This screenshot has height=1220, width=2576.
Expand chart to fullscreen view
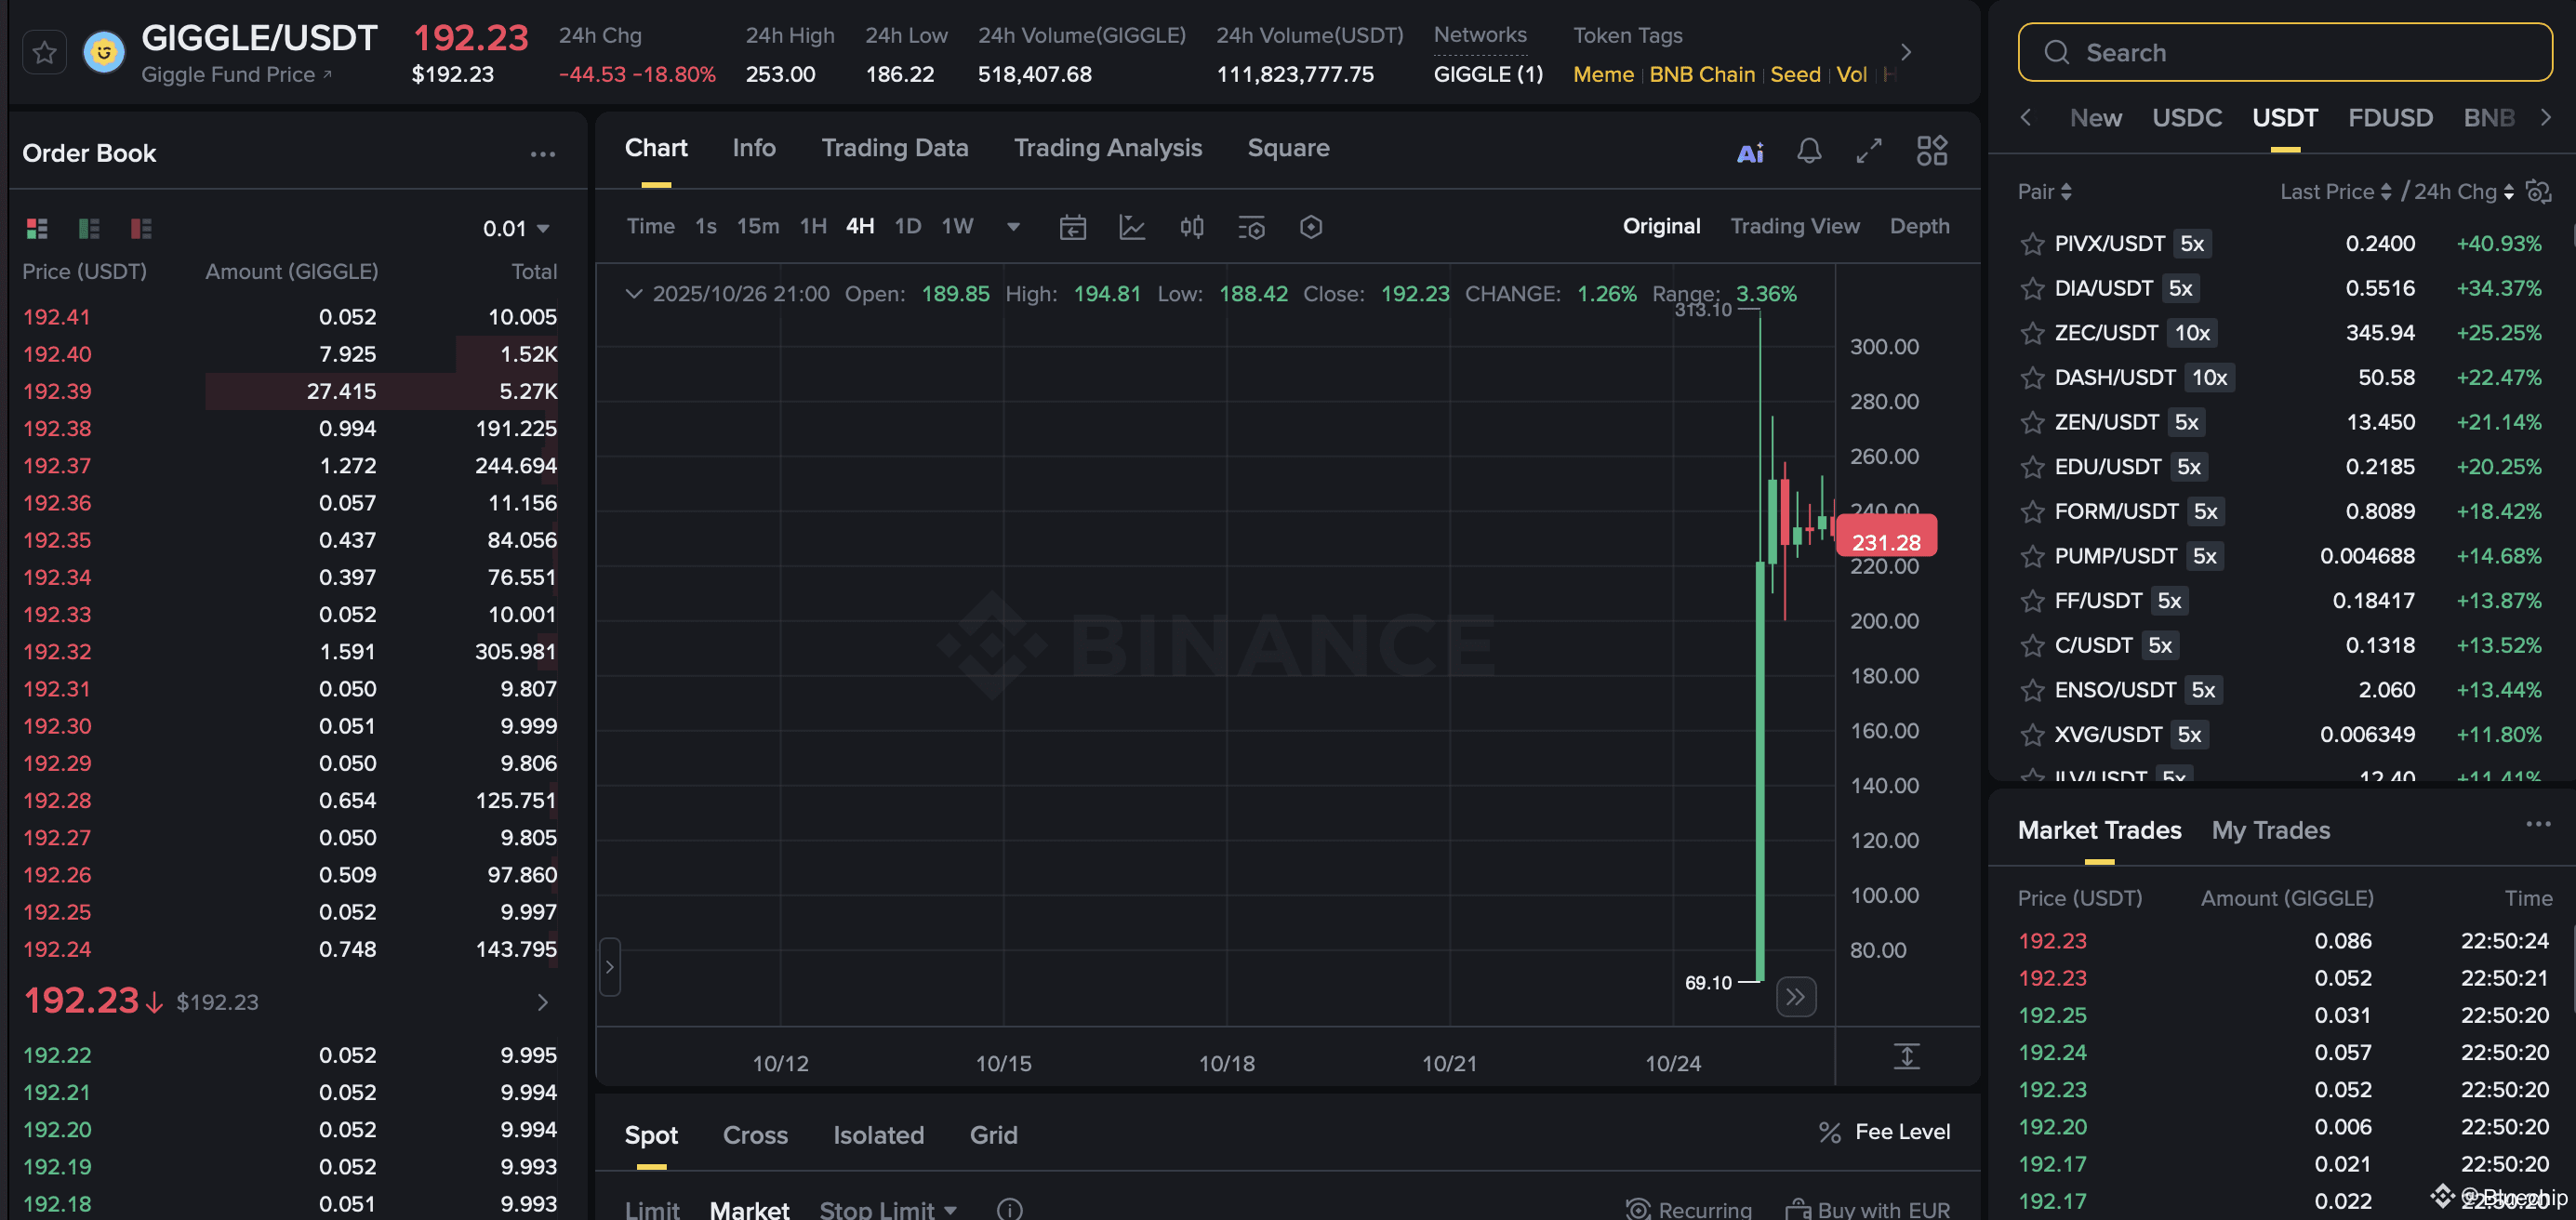(x=1868, y=151)
